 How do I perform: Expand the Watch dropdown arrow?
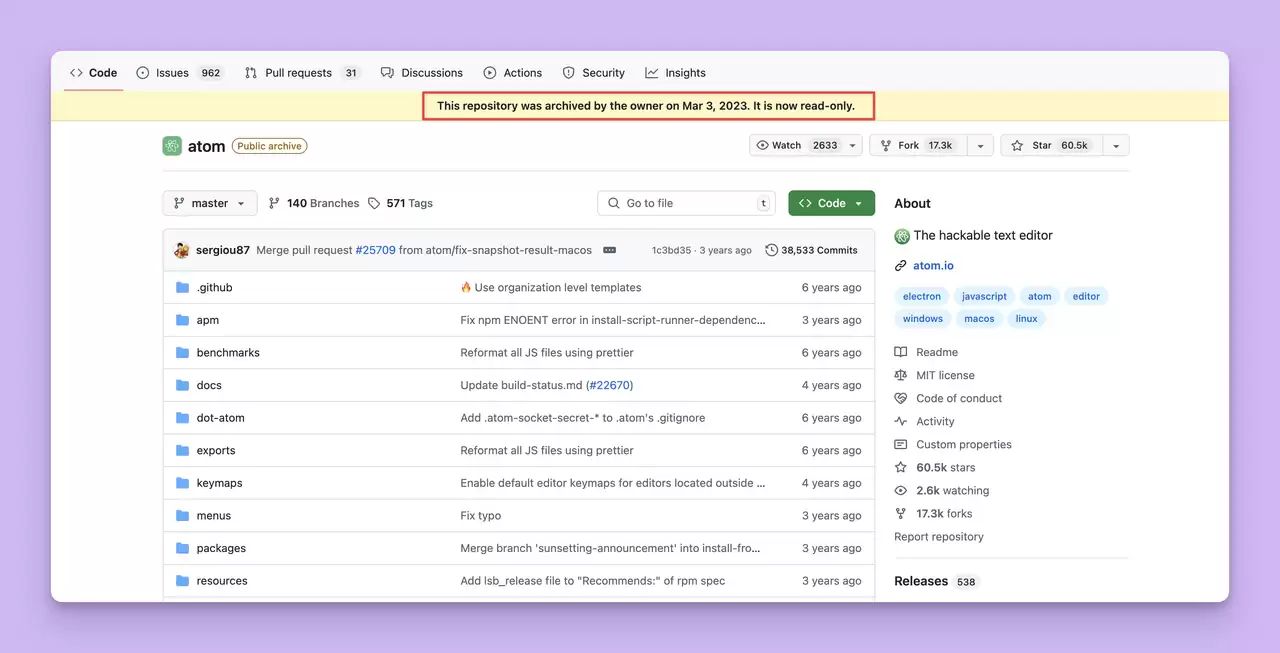pos(853,145)
